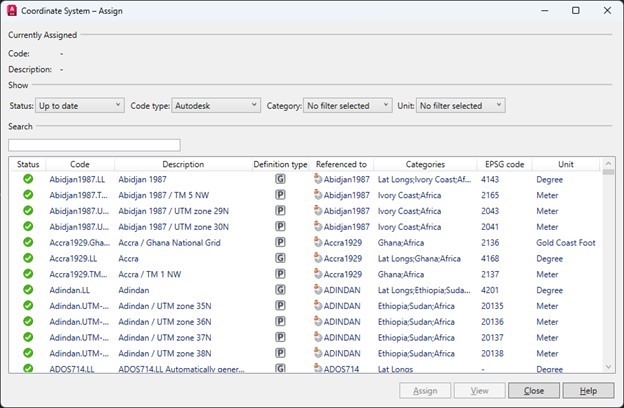This screenshot has width=624, height=408.
Task: Click G definition type icon for Abidjan 1987
Action: pyautogui.click(x=280, y=179)
